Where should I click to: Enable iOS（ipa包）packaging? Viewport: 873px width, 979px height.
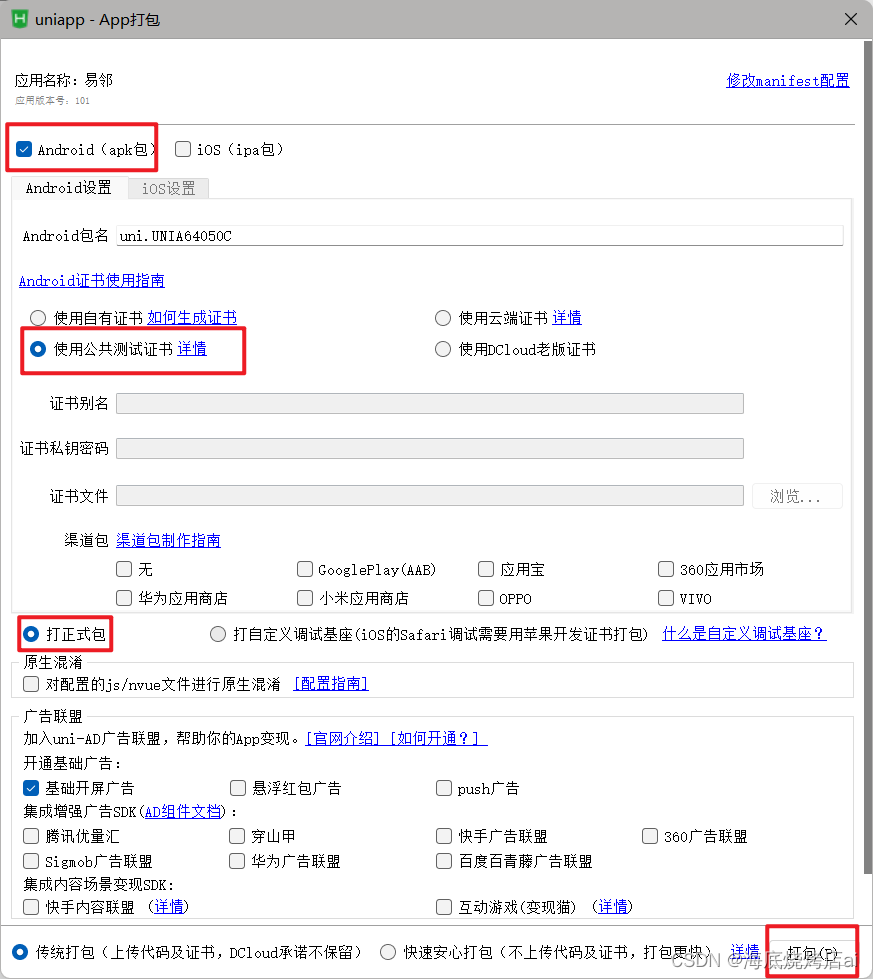183,148
